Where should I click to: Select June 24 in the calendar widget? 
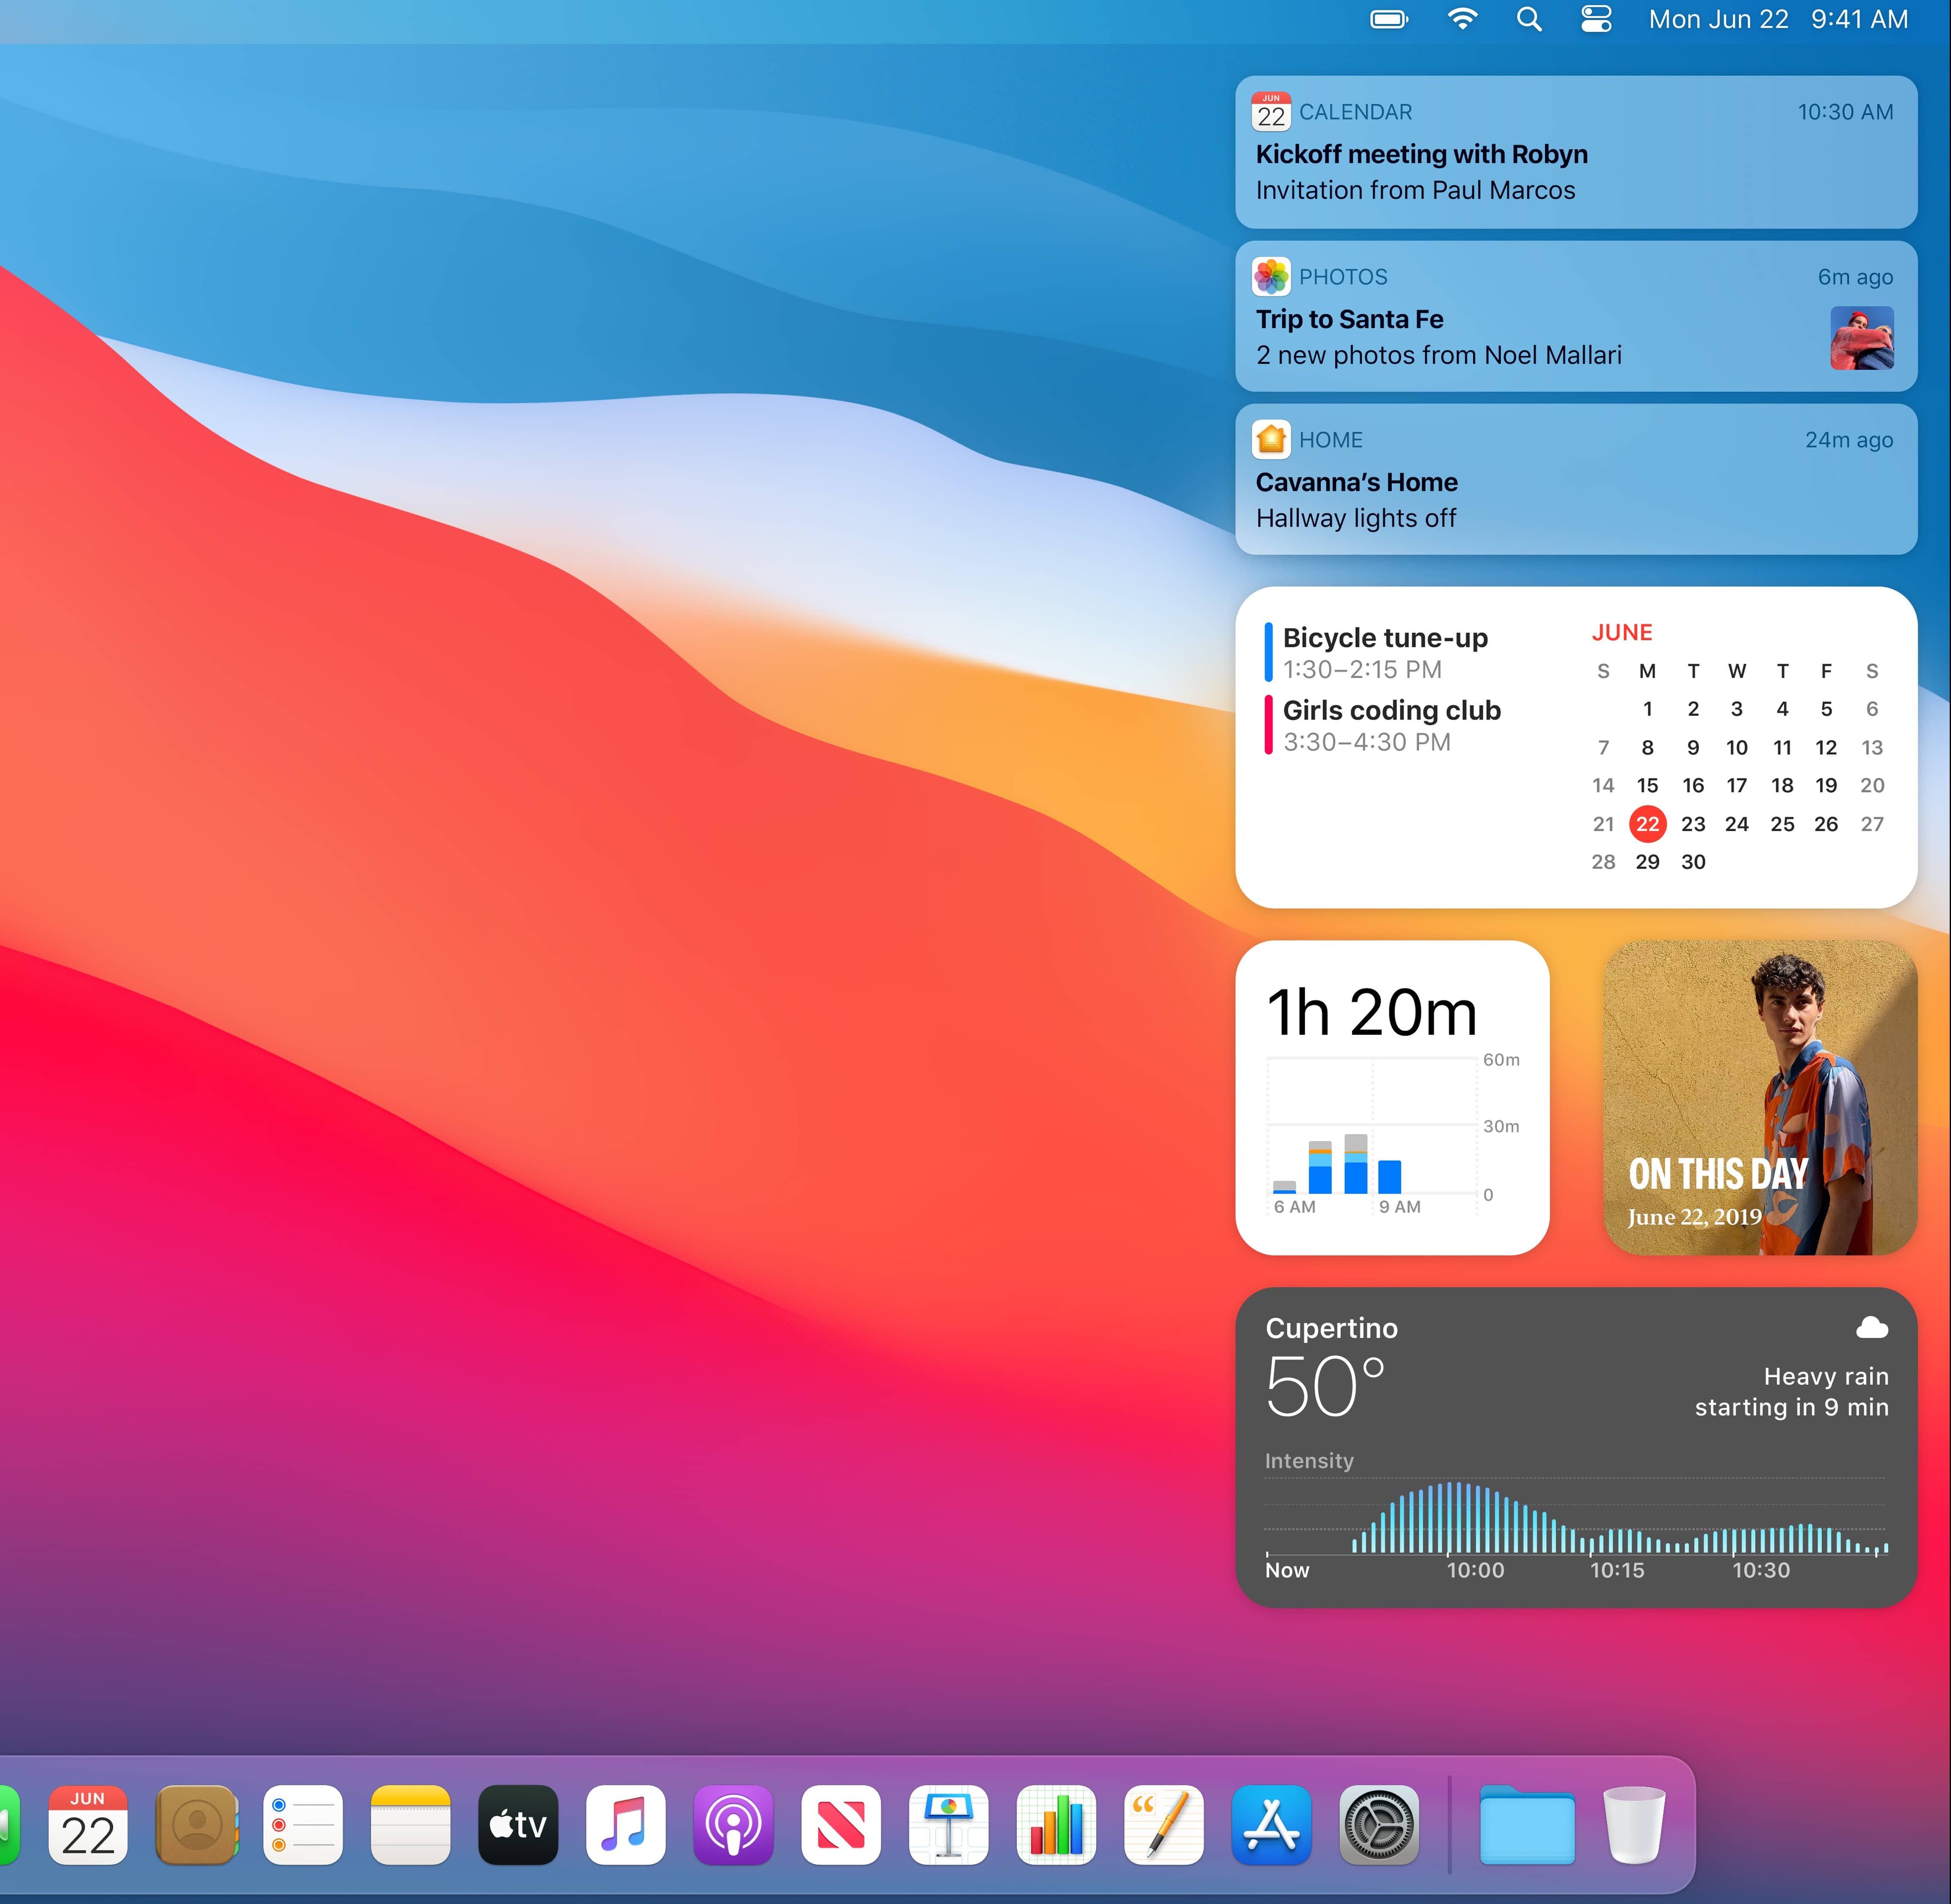(x=1737, y=824)
